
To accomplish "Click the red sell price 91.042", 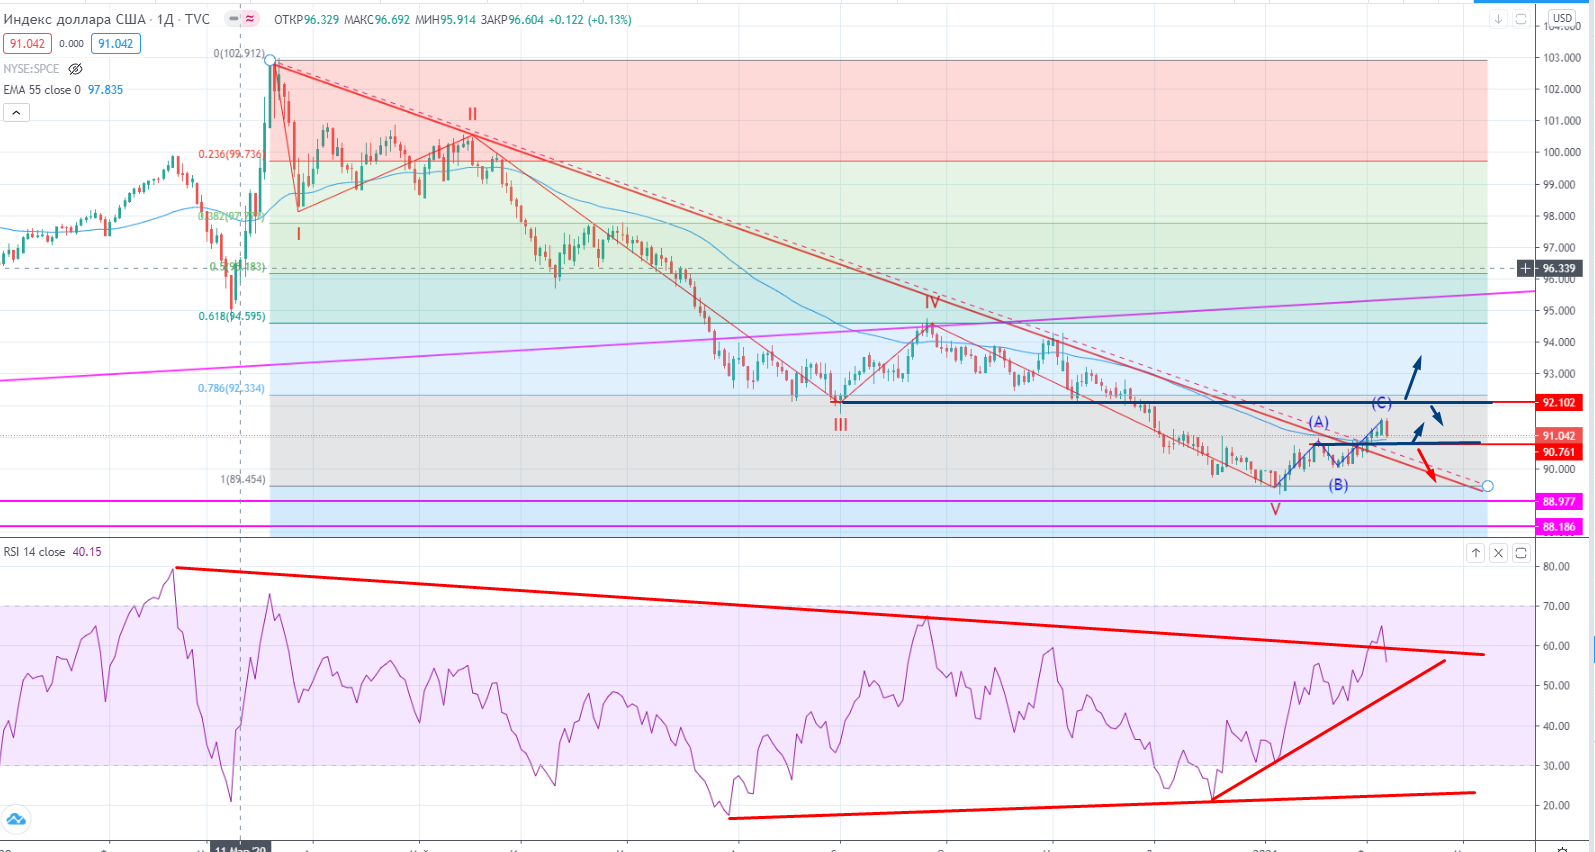I will pyautogui.click(x=27, y=44).
